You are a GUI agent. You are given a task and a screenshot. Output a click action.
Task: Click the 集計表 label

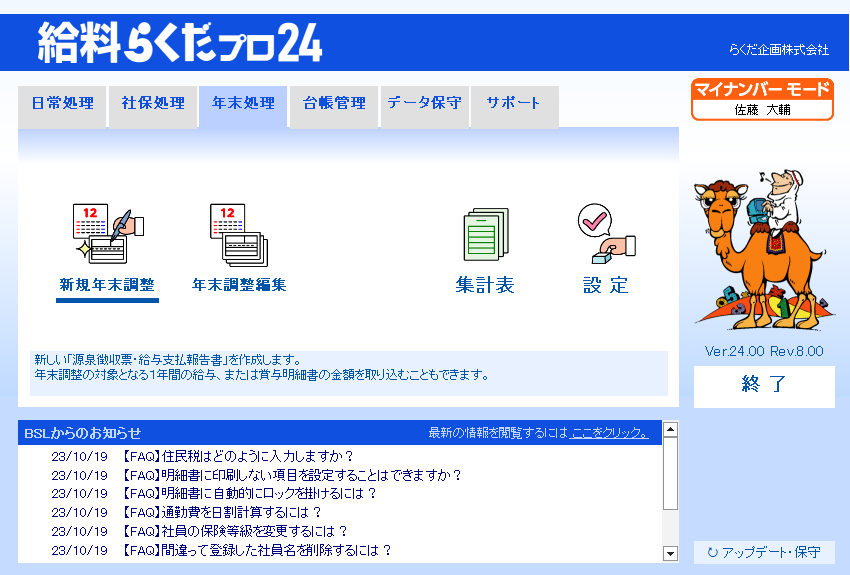point(485,285)
